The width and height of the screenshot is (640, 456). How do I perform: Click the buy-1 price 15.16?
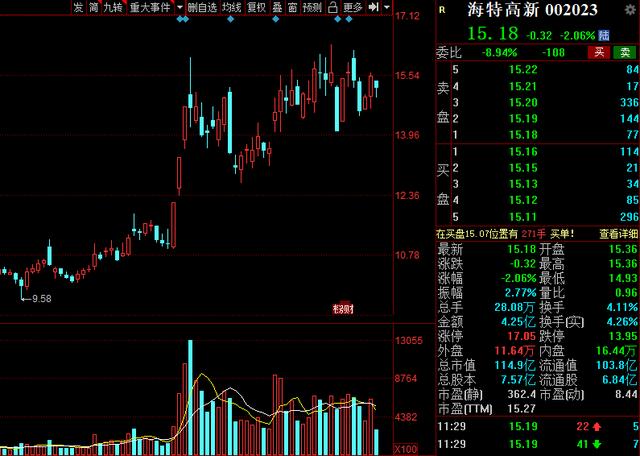point(523,152)
